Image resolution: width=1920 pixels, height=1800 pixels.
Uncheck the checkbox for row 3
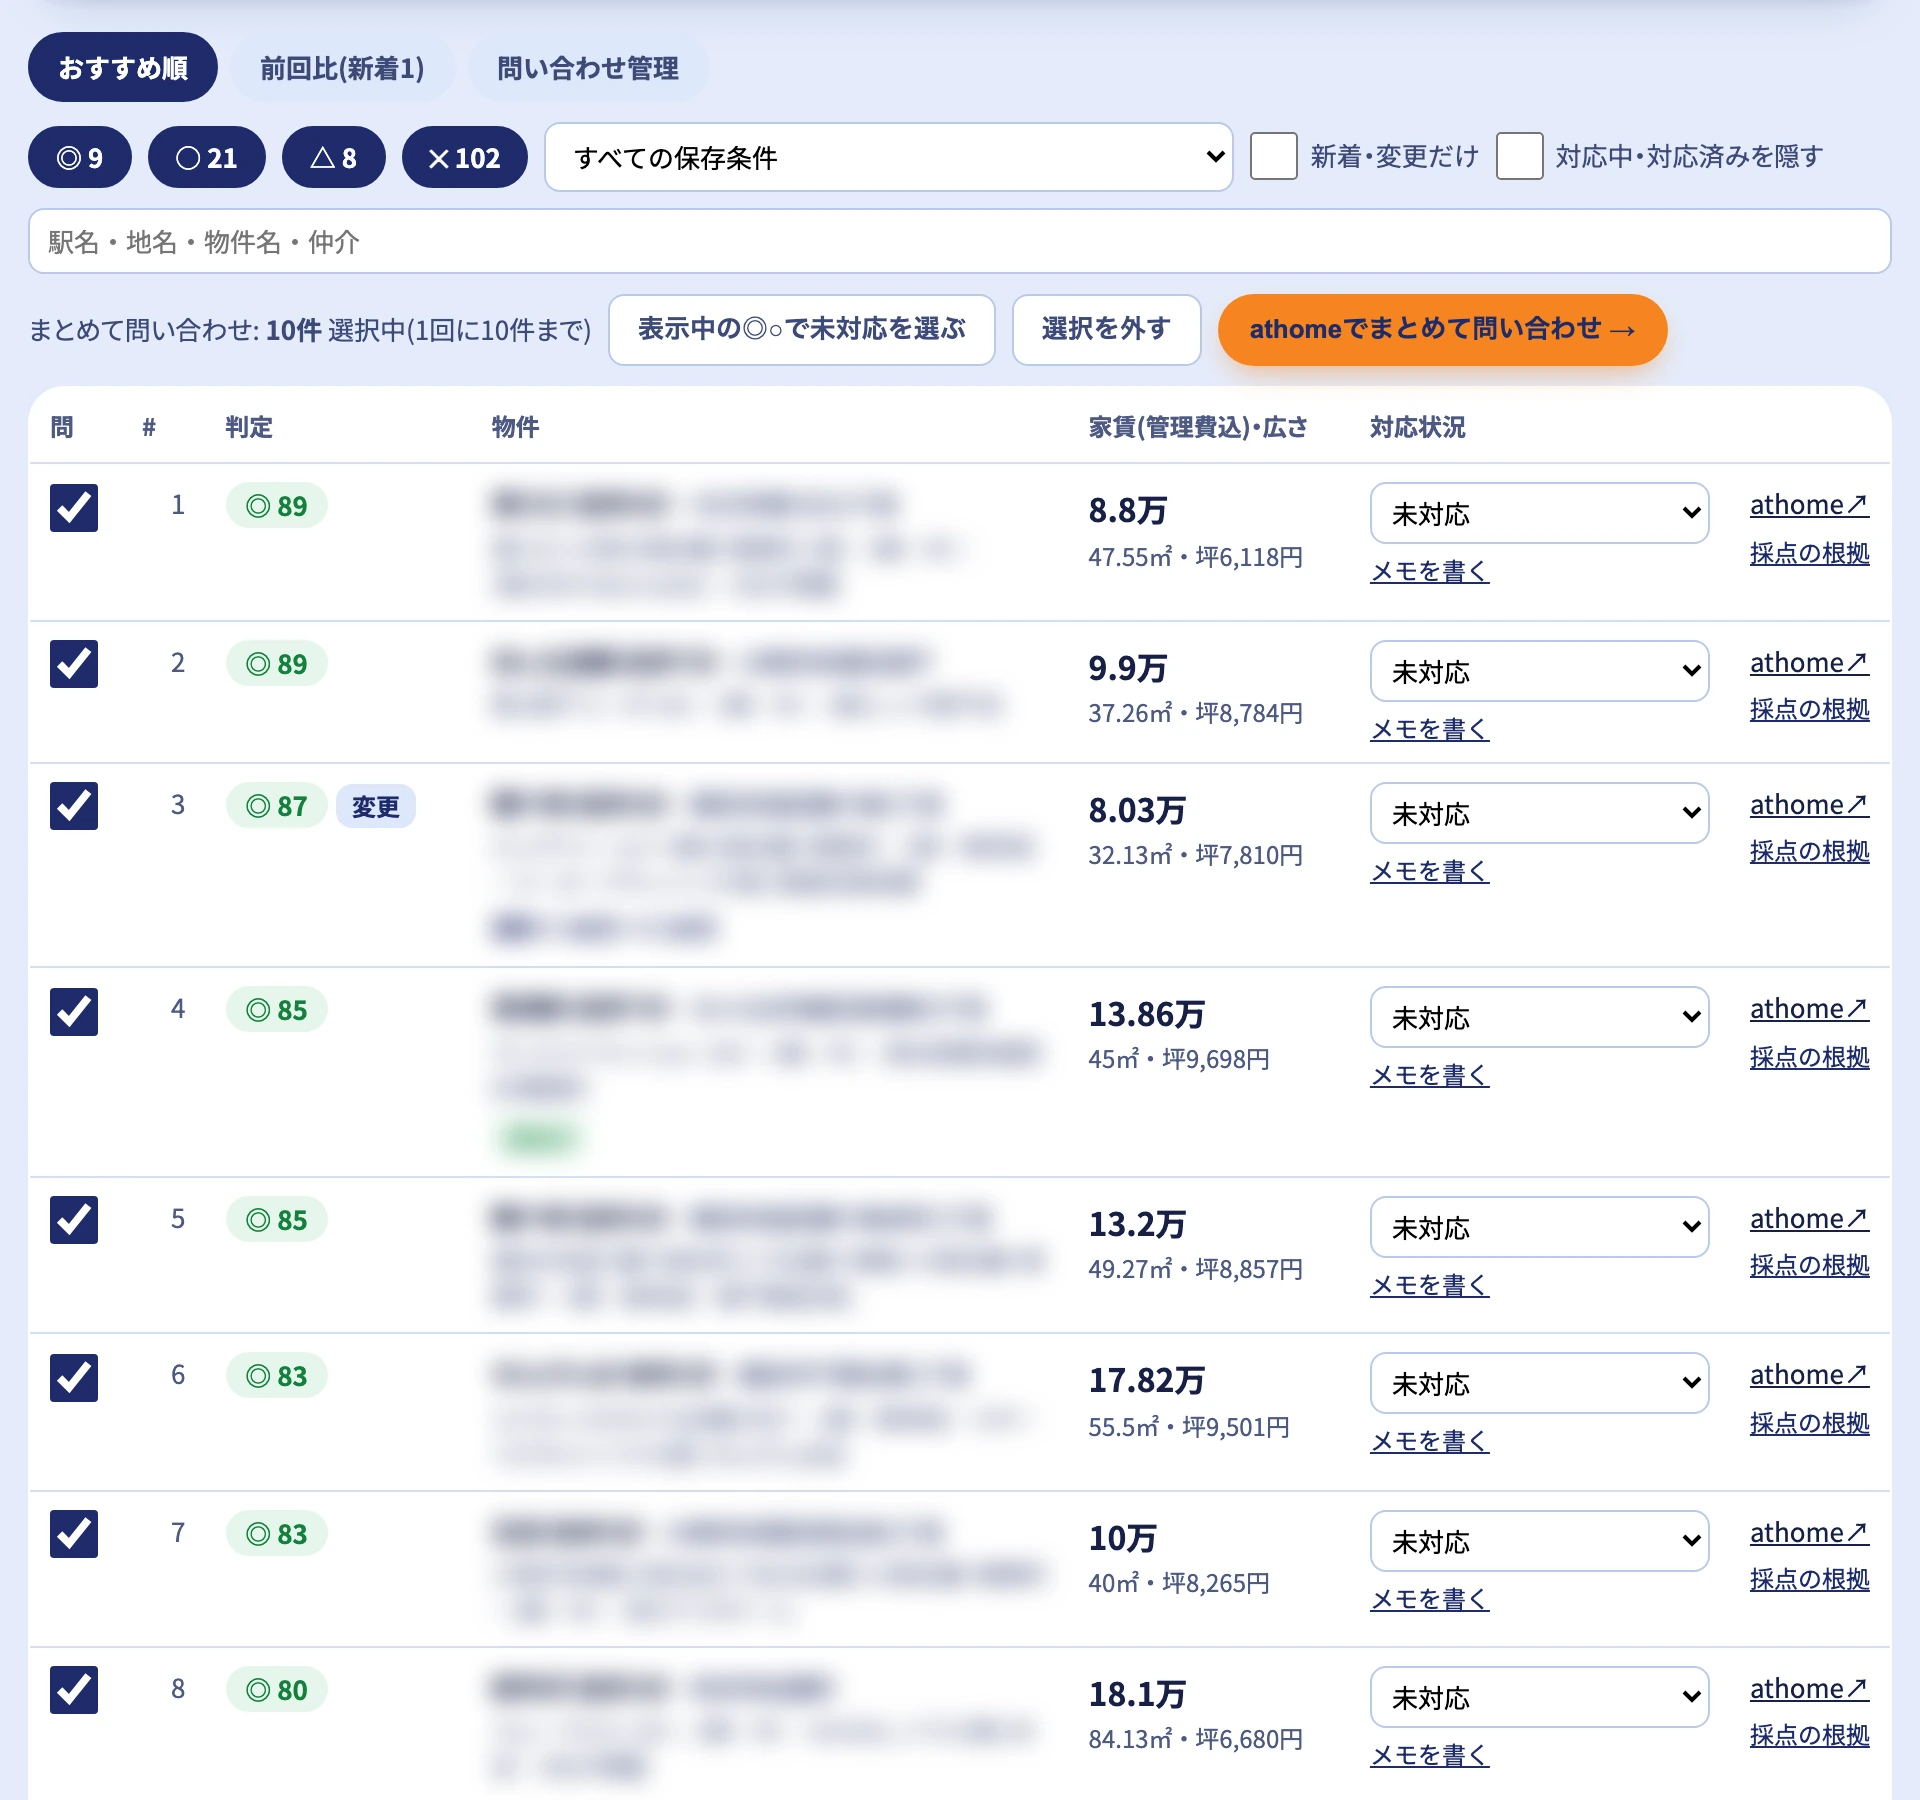[74, 806]
